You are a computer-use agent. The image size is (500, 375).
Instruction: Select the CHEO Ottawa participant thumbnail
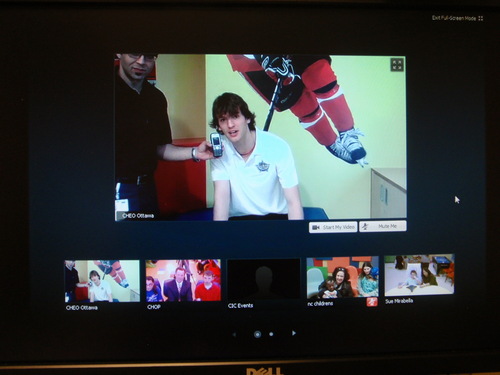click(x=102, y=281)
